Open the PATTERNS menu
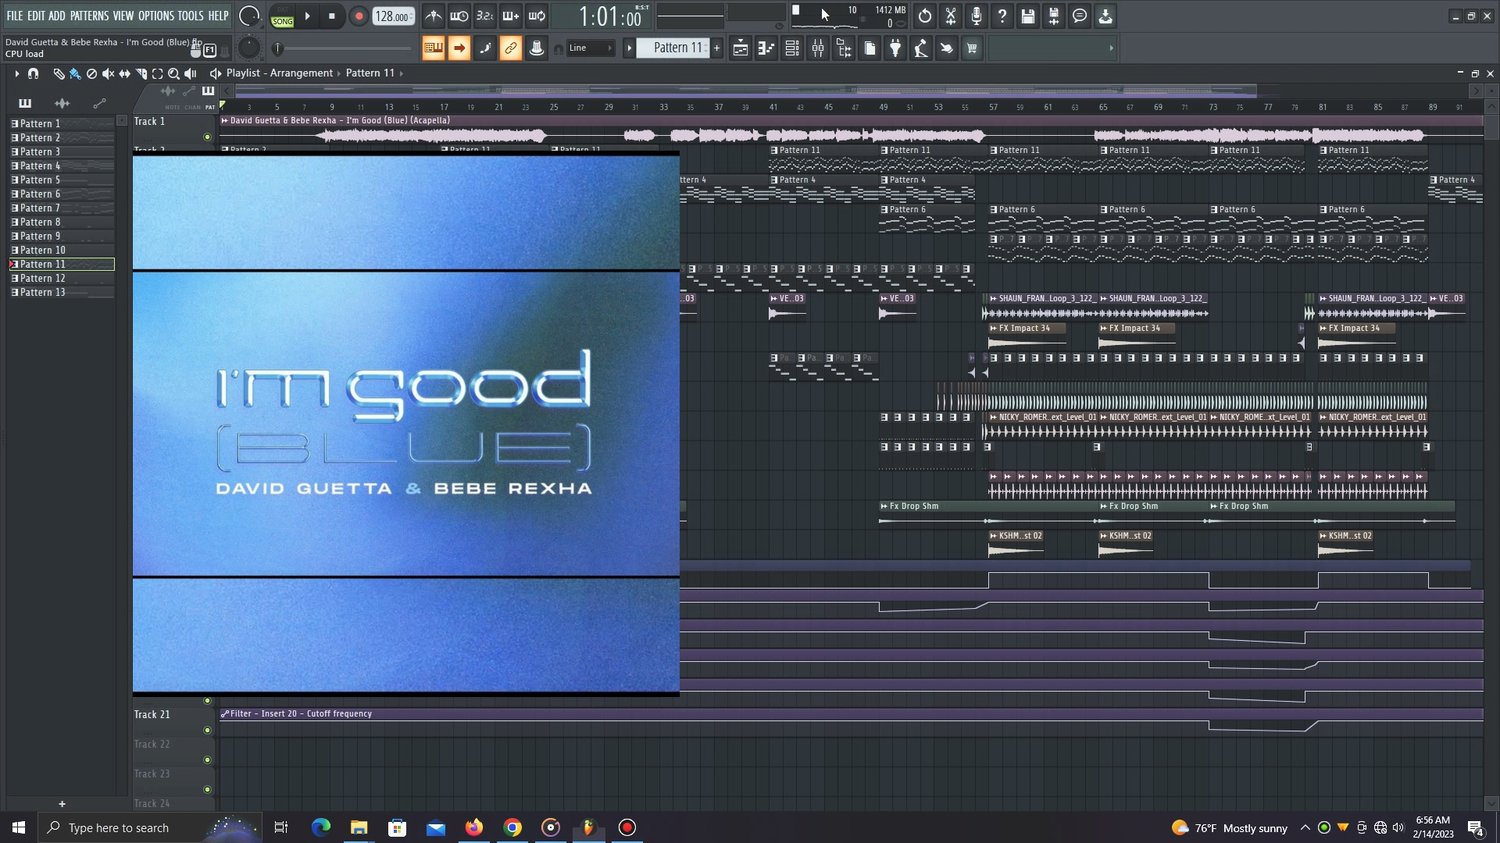This screenshot has height=843, width=1500. pyautogui.click(x=89, y=16)
